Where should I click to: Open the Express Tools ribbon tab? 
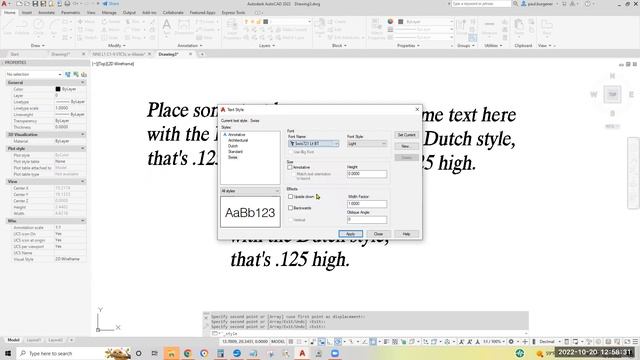(233, 13)
